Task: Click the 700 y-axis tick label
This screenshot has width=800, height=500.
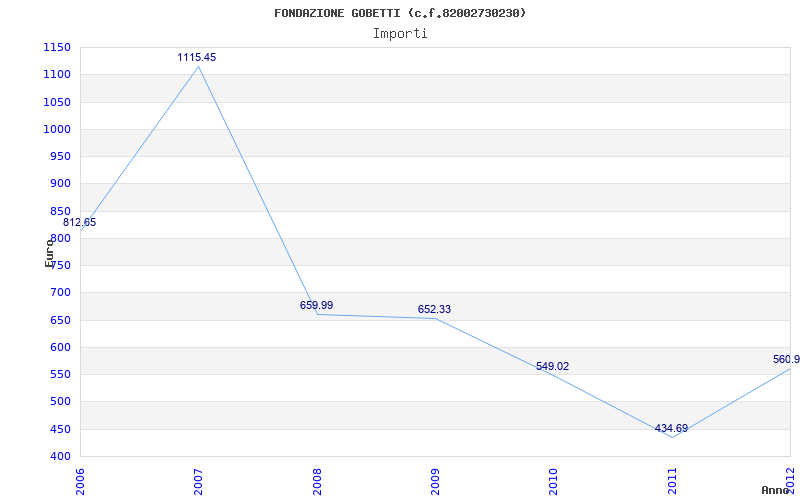Action: [59, 293]
